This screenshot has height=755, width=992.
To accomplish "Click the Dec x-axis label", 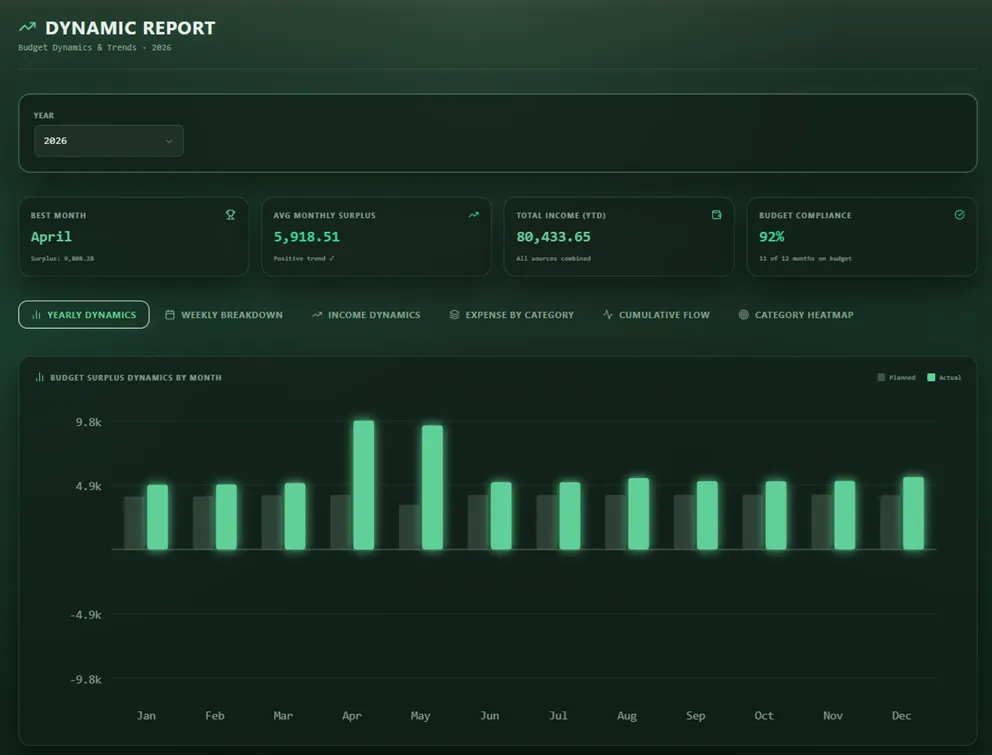I will (902, 715).
